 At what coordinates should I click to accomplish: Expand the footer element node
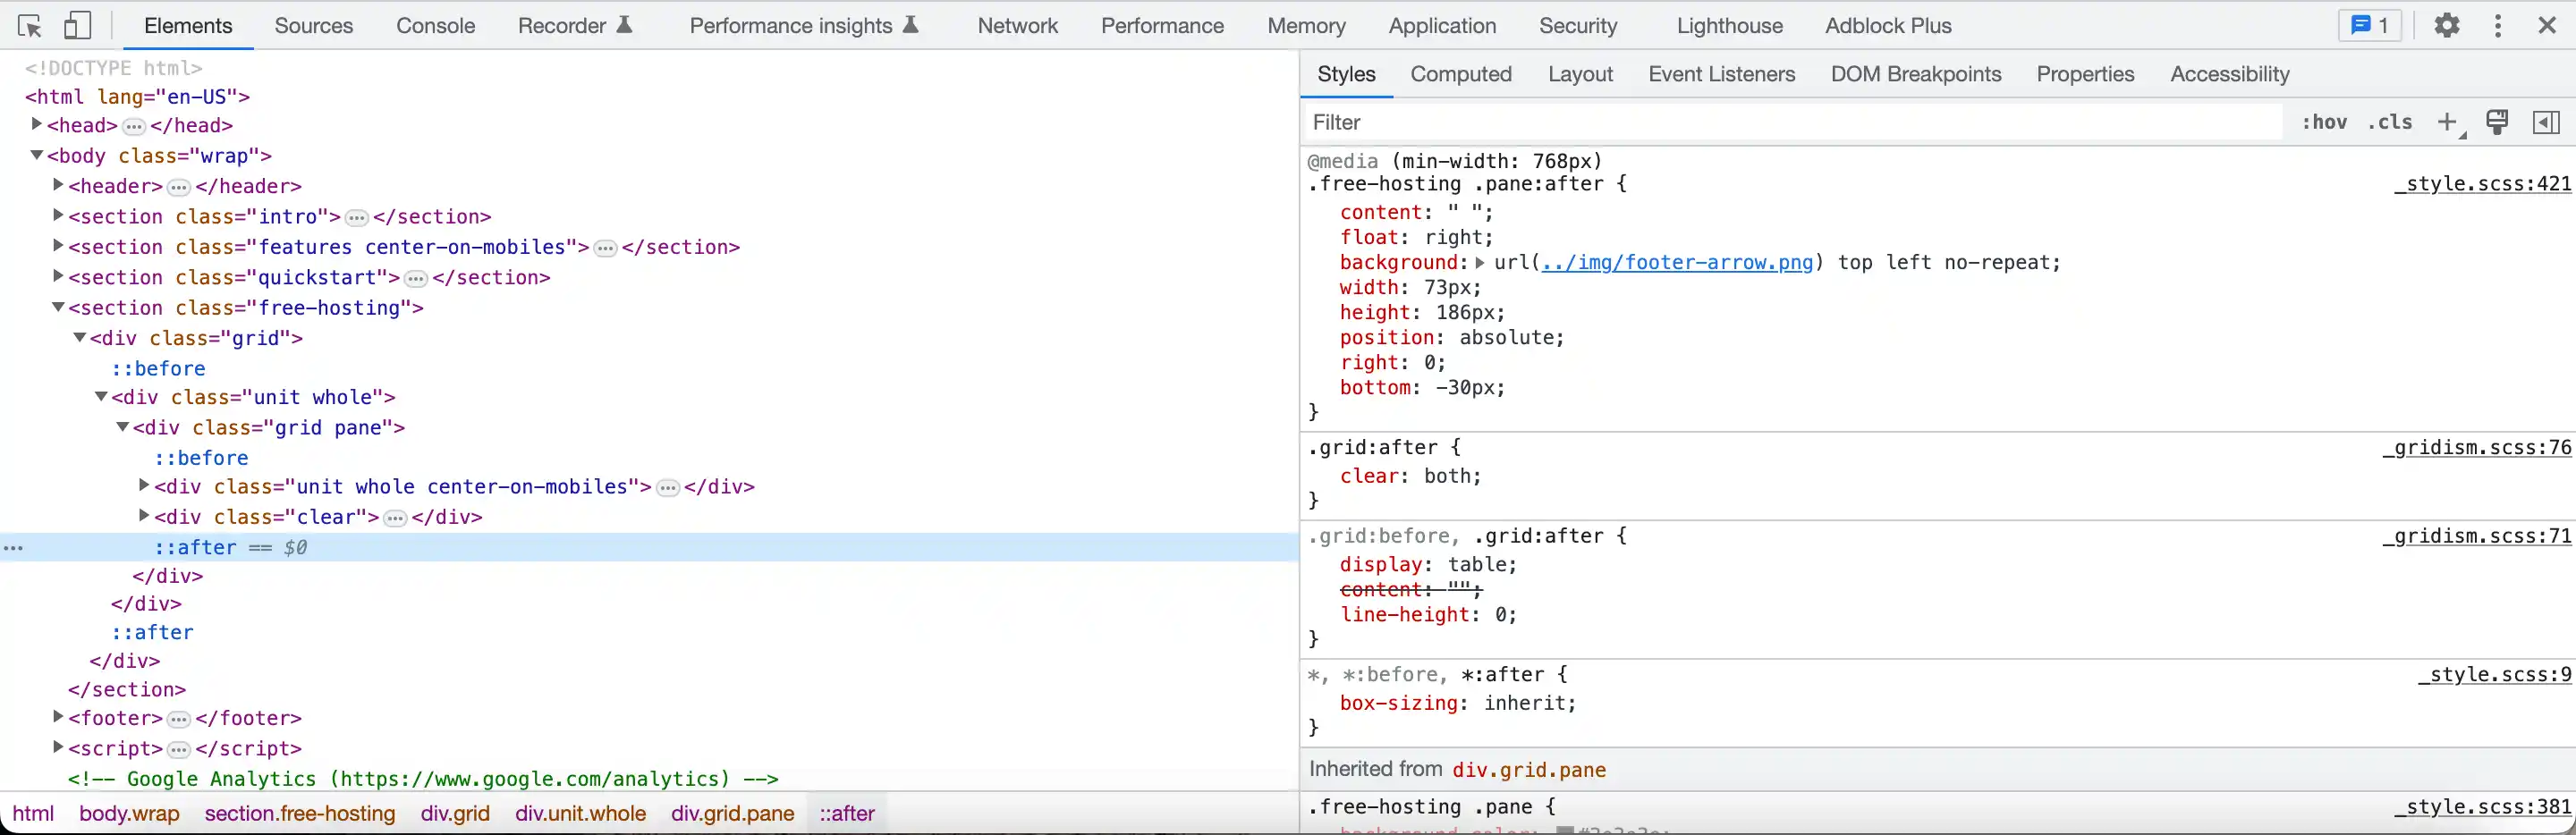coord(58,717)
